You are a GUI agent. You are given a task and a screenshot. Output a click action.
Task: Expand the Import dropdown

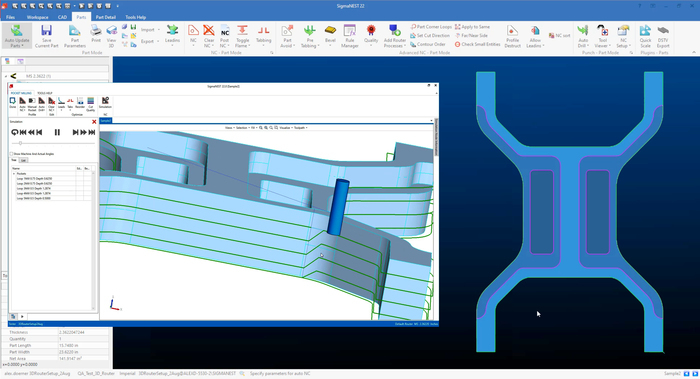(x=150, y=30)
